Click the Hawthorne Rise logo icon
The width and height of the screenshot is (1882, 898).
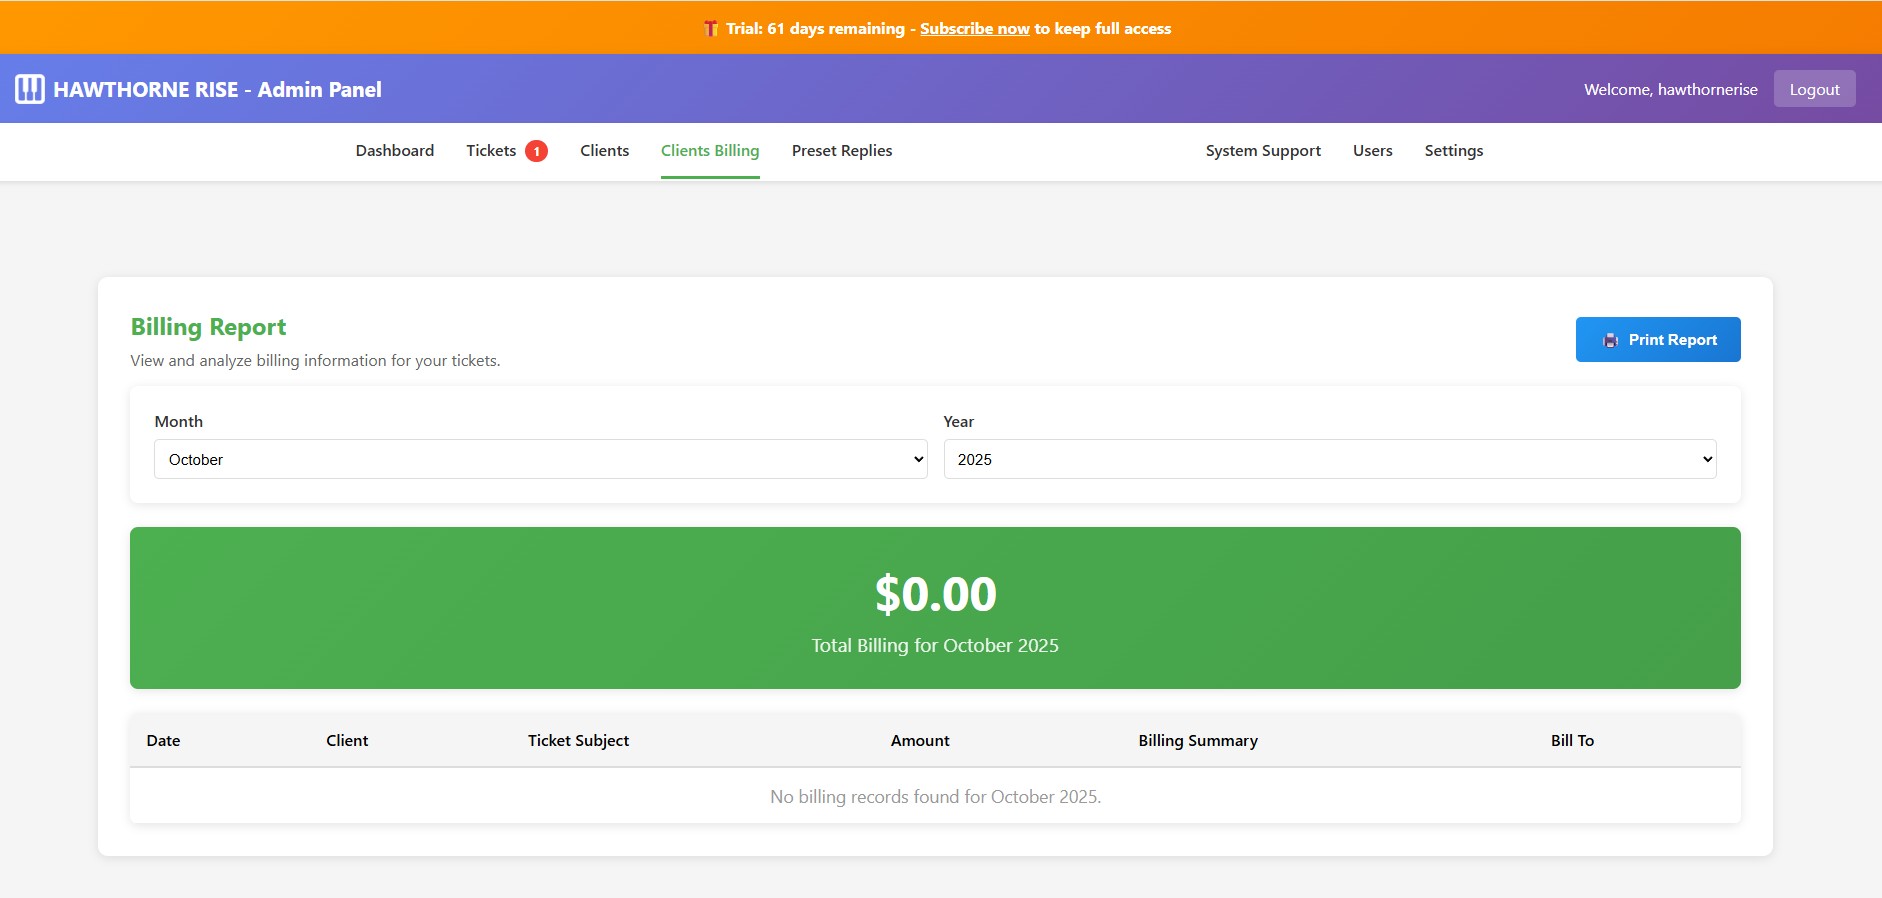click(30, 89)
